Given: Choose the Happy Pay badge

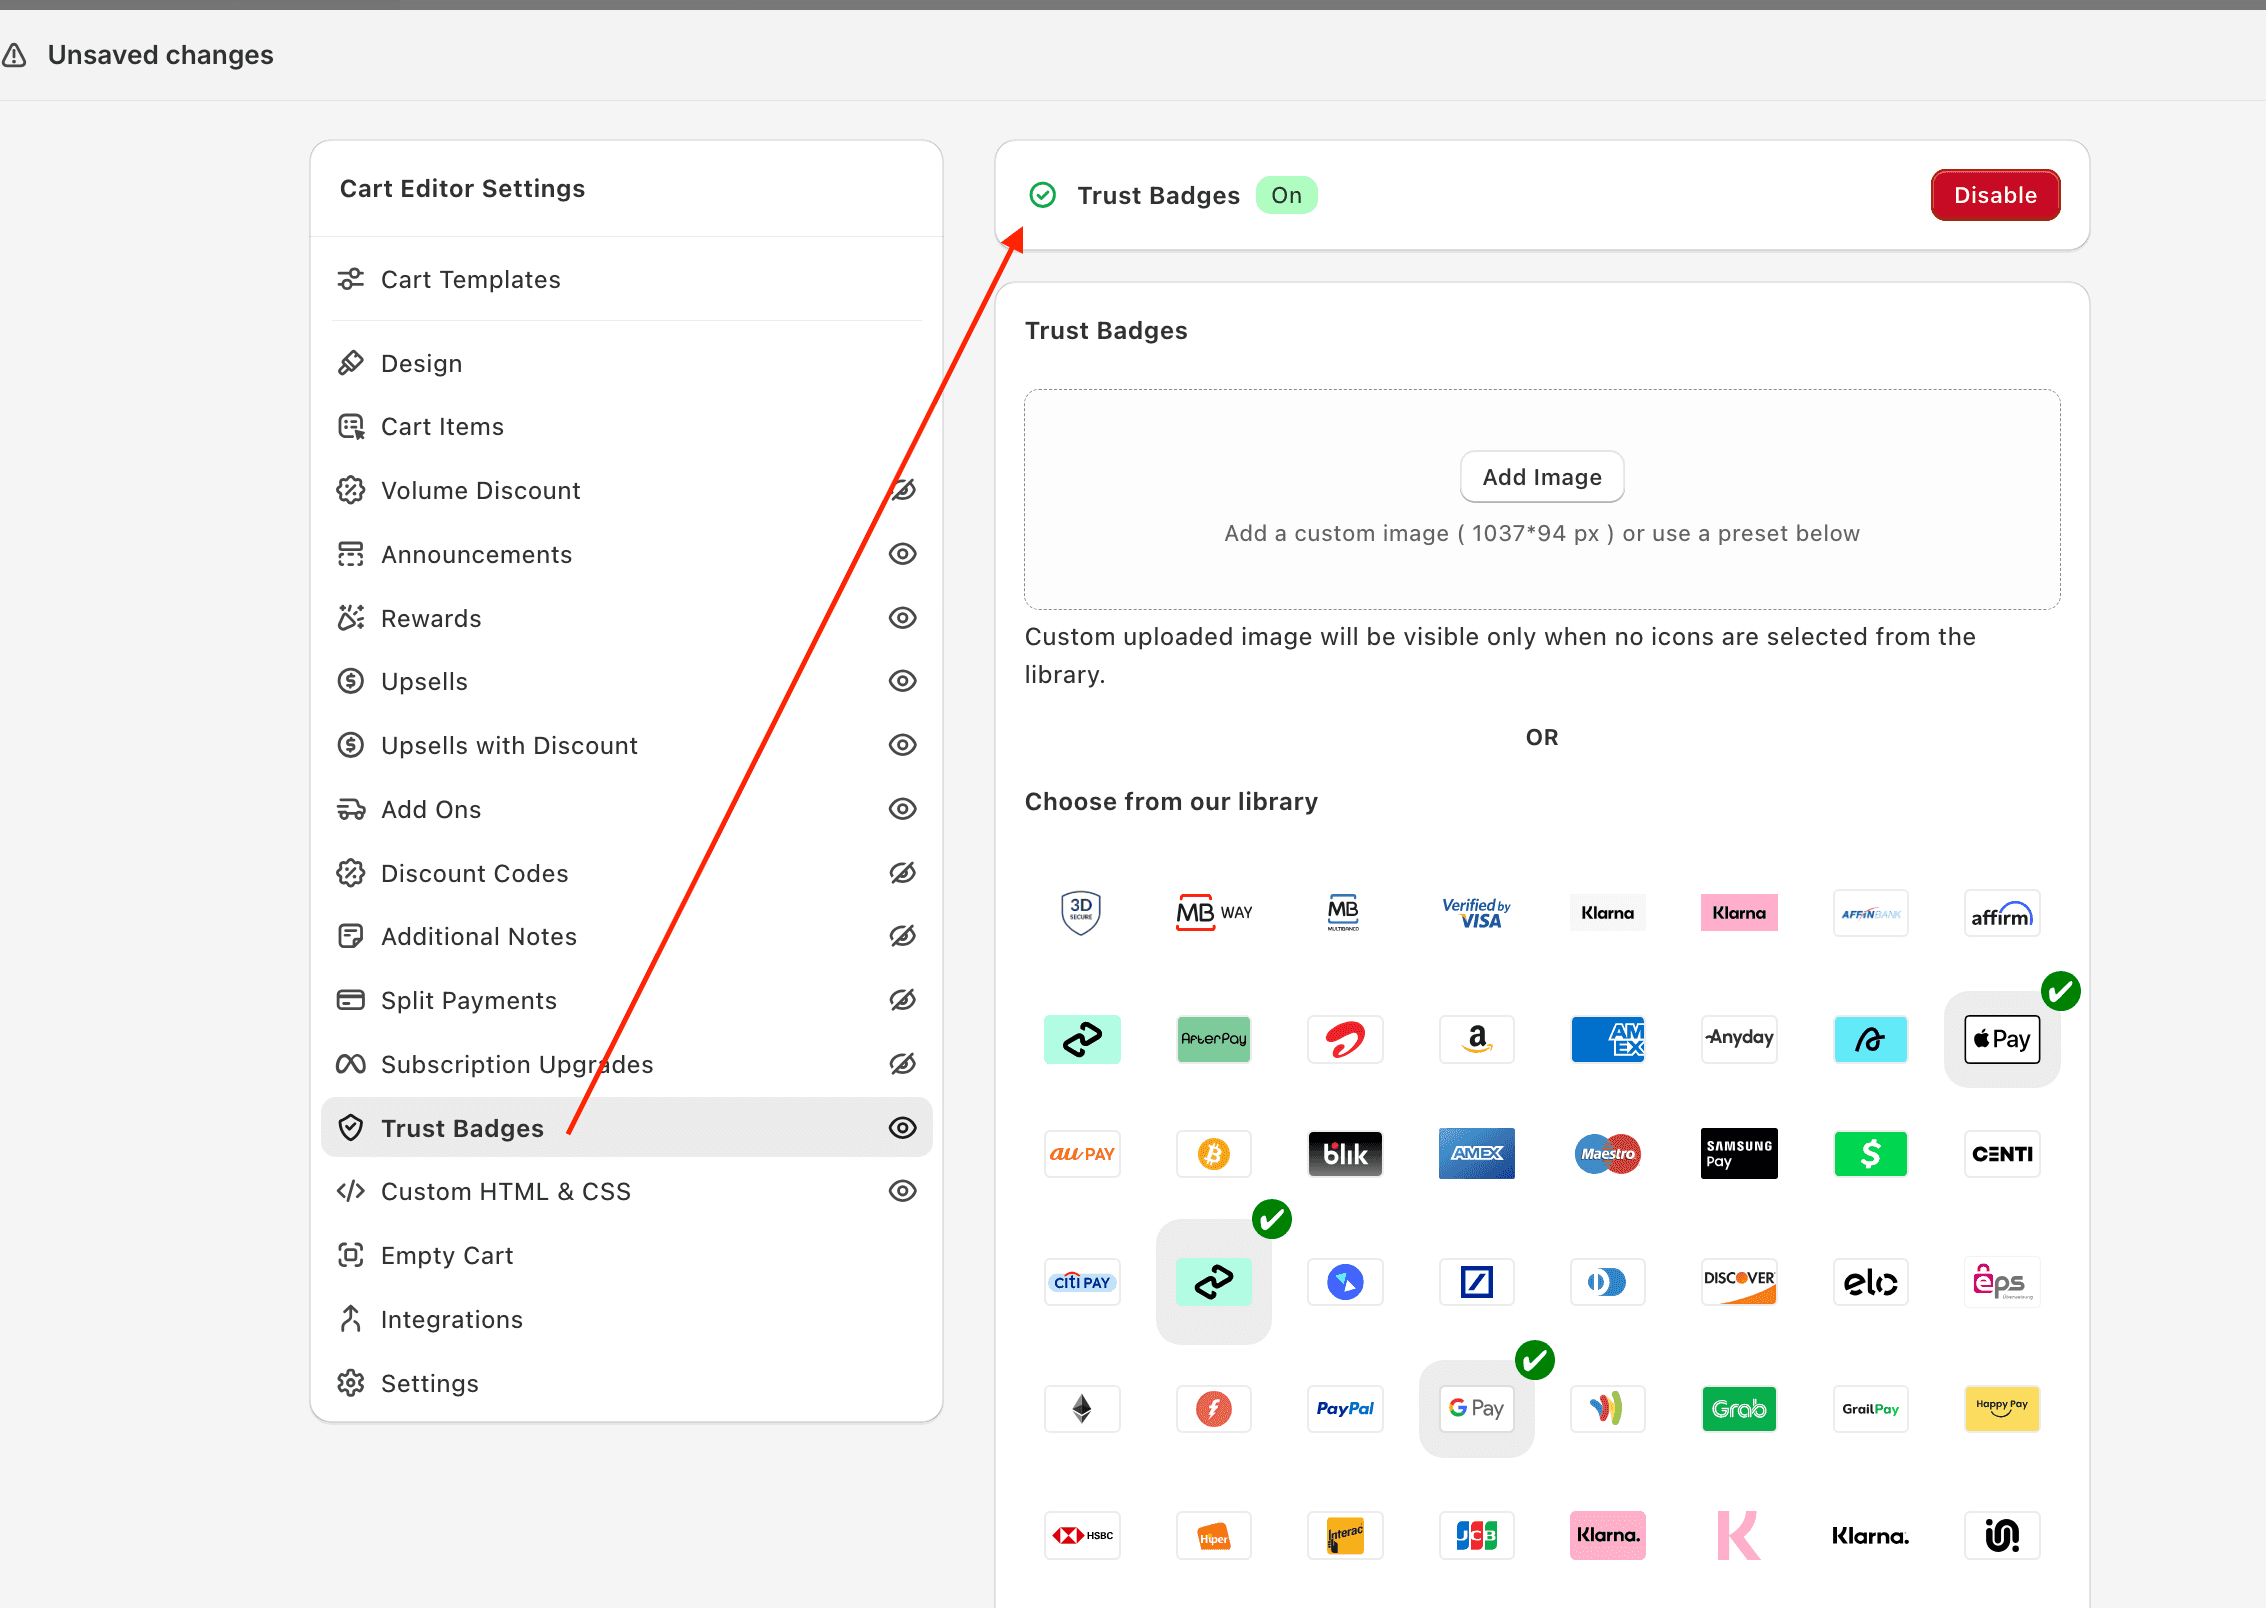Looking at the screenshot, I should click(x=2002, y=1409).
